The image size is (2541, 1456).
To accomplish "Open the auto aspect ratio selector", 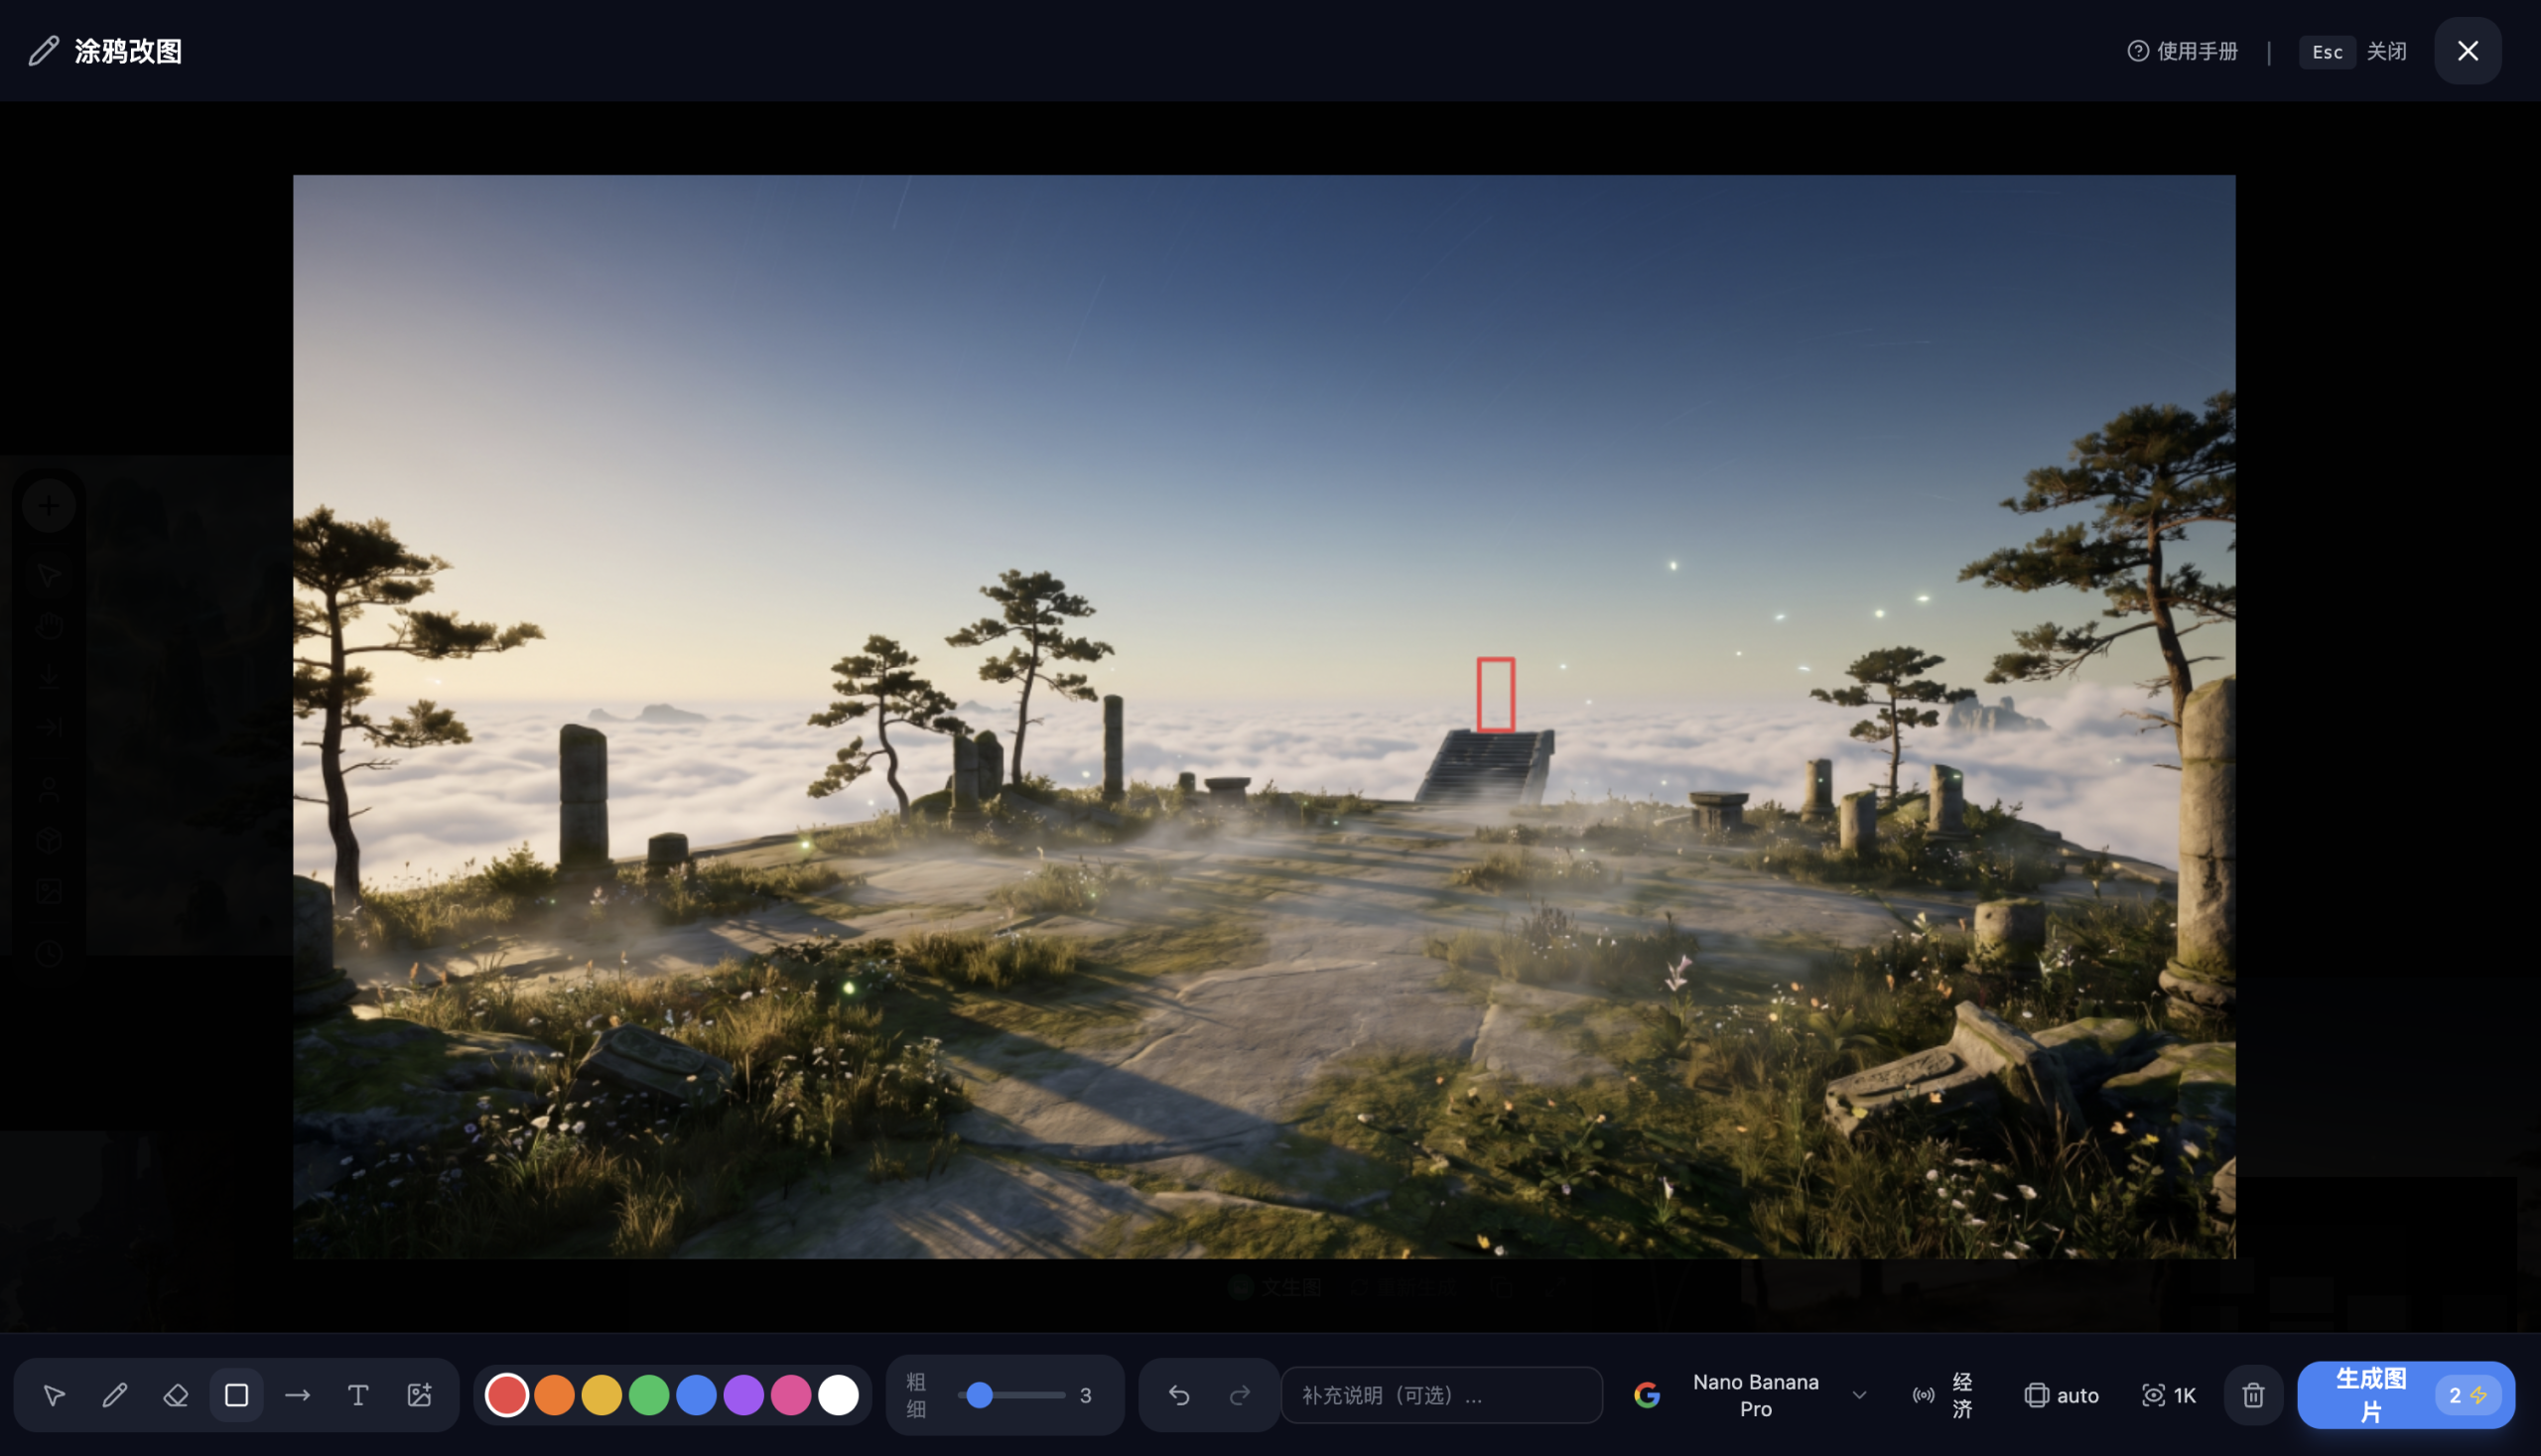I will (2062, 1395).
